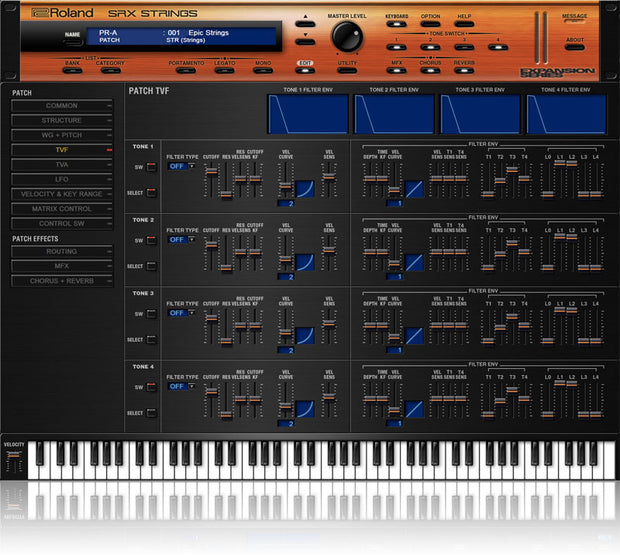This screenshot has width=620, height=558.
Task: Toggle the MFX effect button
Action: point(397,71)
